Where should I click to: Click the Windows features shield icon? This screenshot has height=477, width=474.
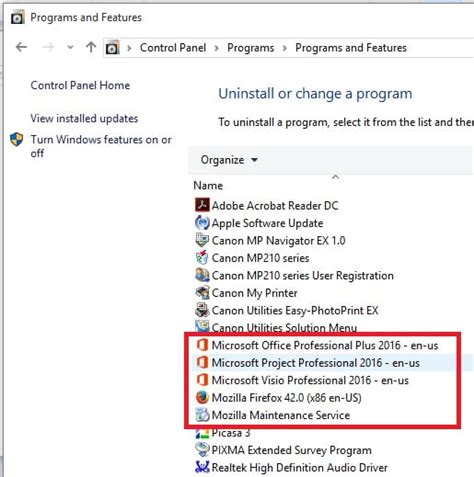click(x=16, y=139)
